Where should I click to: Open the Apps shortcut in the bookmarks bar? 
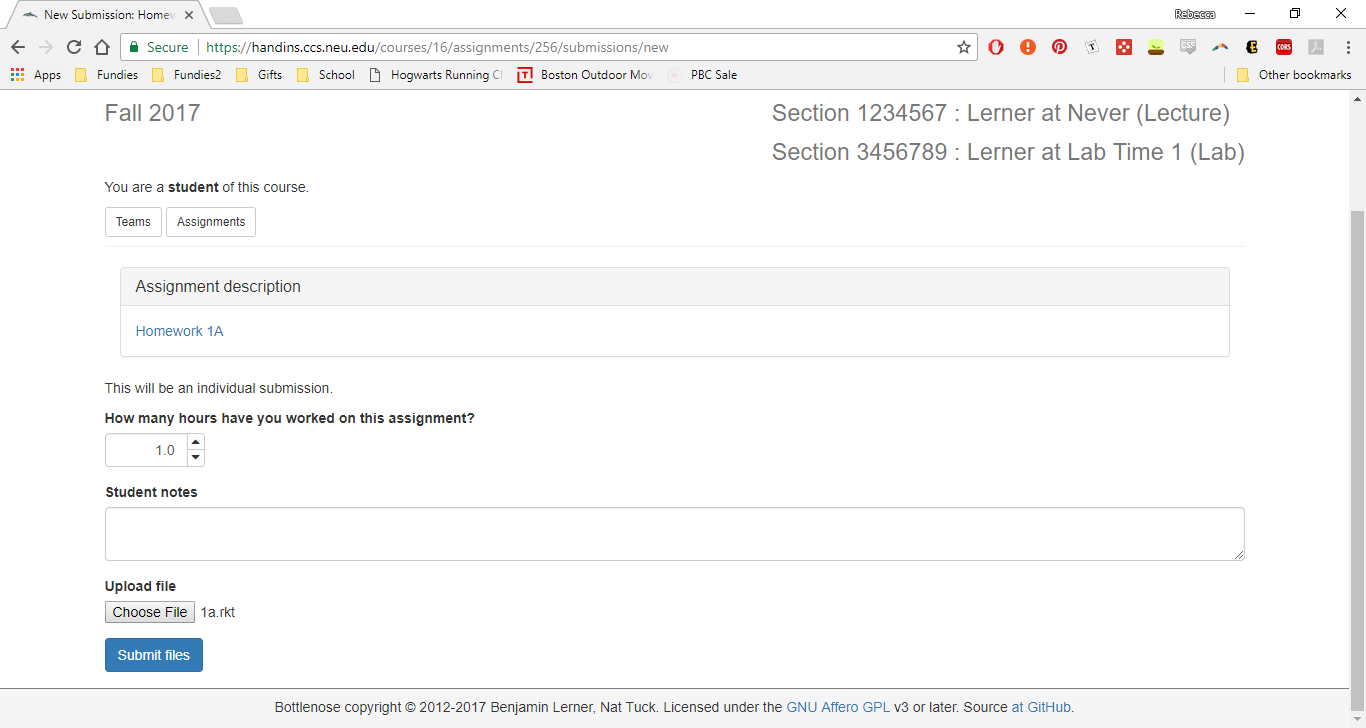pyautogui.click(x=36, y=75)
